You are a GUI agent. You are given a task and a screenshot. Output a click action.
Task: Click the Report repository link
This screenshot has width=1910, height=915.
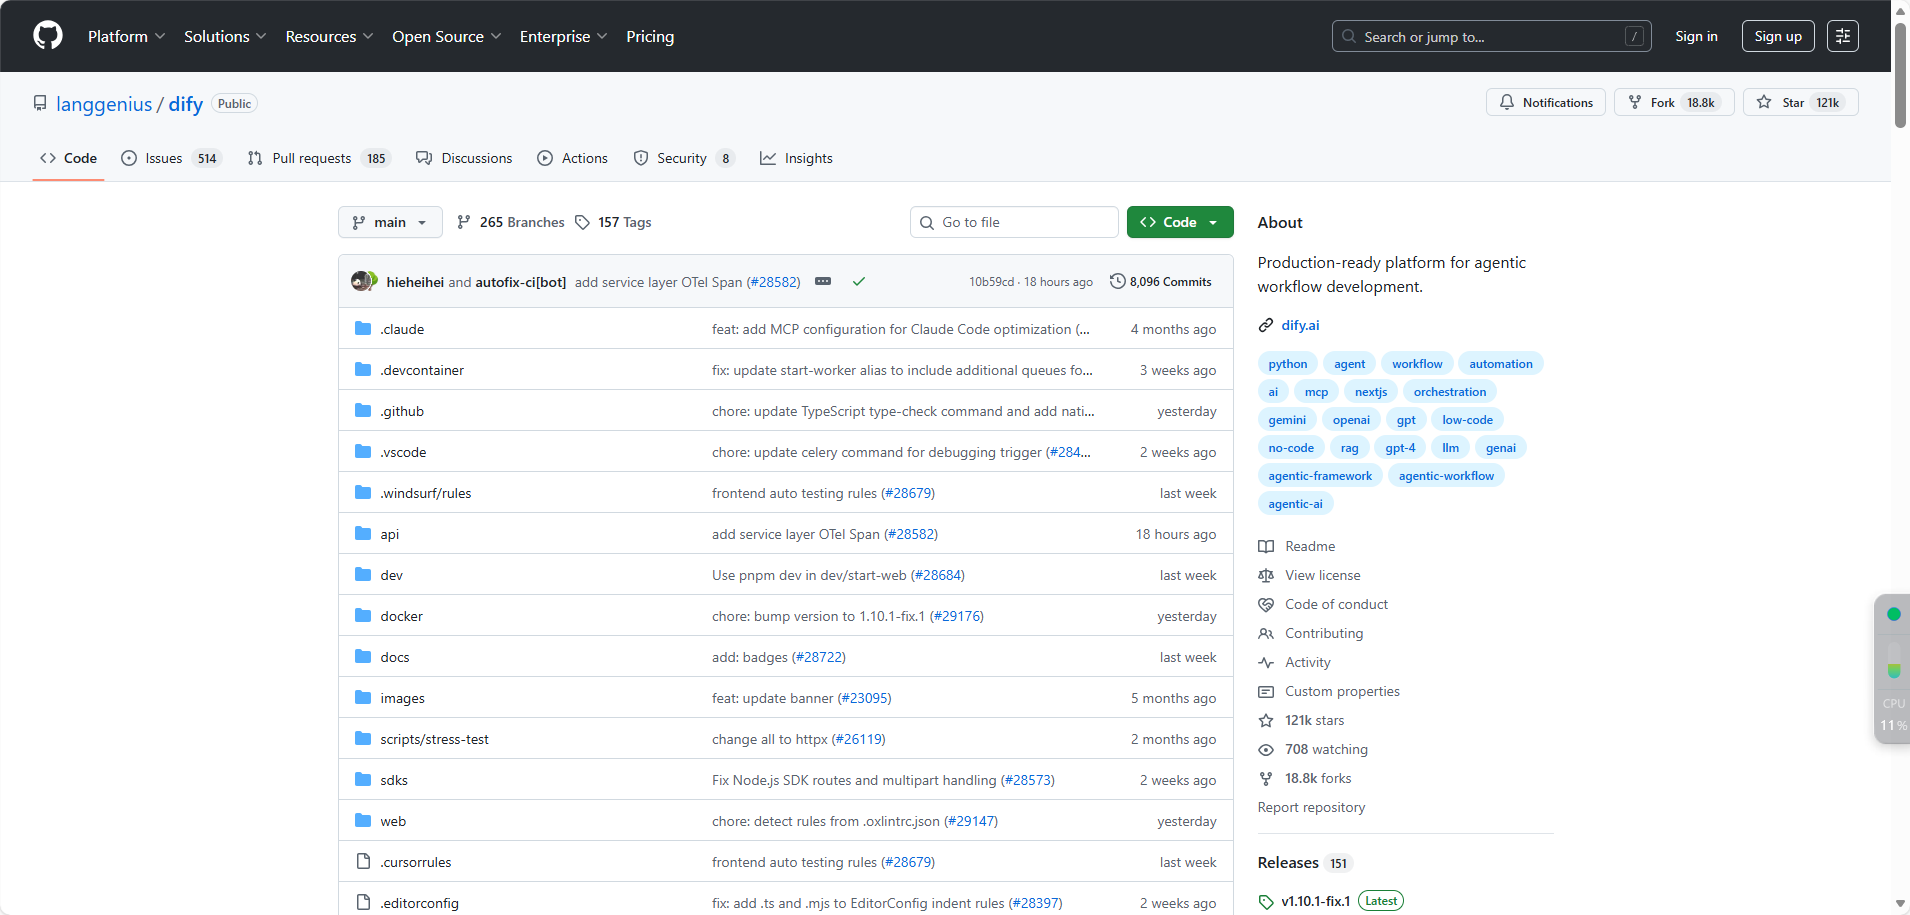[x=1311, y=807]
